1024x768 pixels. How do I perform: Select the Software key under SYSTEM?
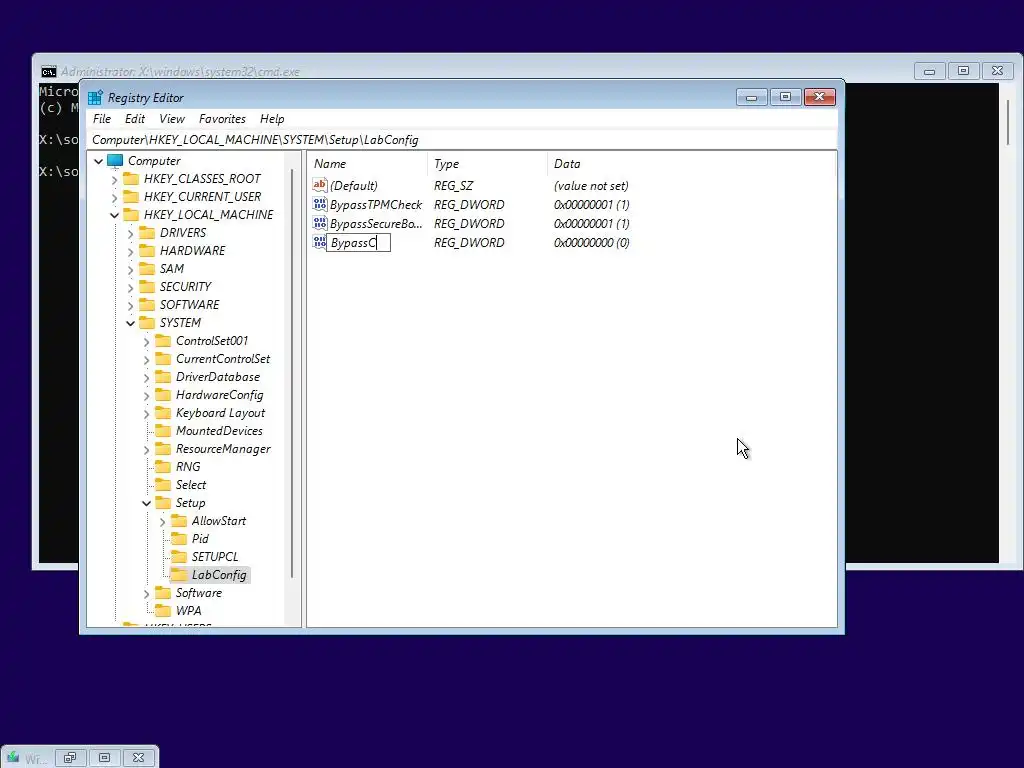199,593
